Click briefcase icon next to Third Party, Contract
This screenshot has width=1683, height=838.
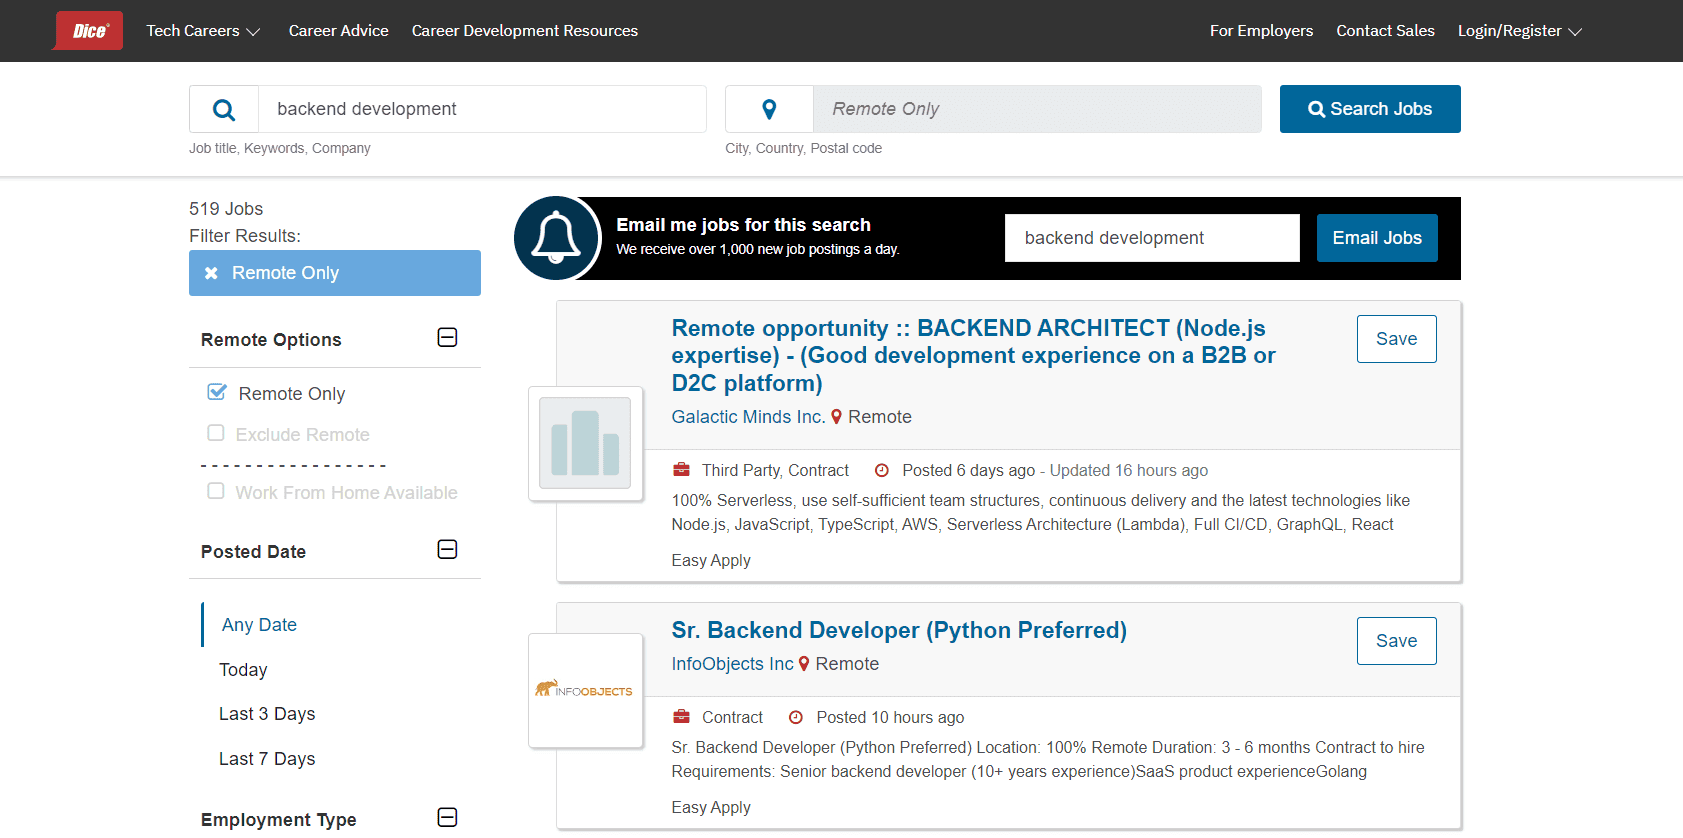(x=682, y=470)
